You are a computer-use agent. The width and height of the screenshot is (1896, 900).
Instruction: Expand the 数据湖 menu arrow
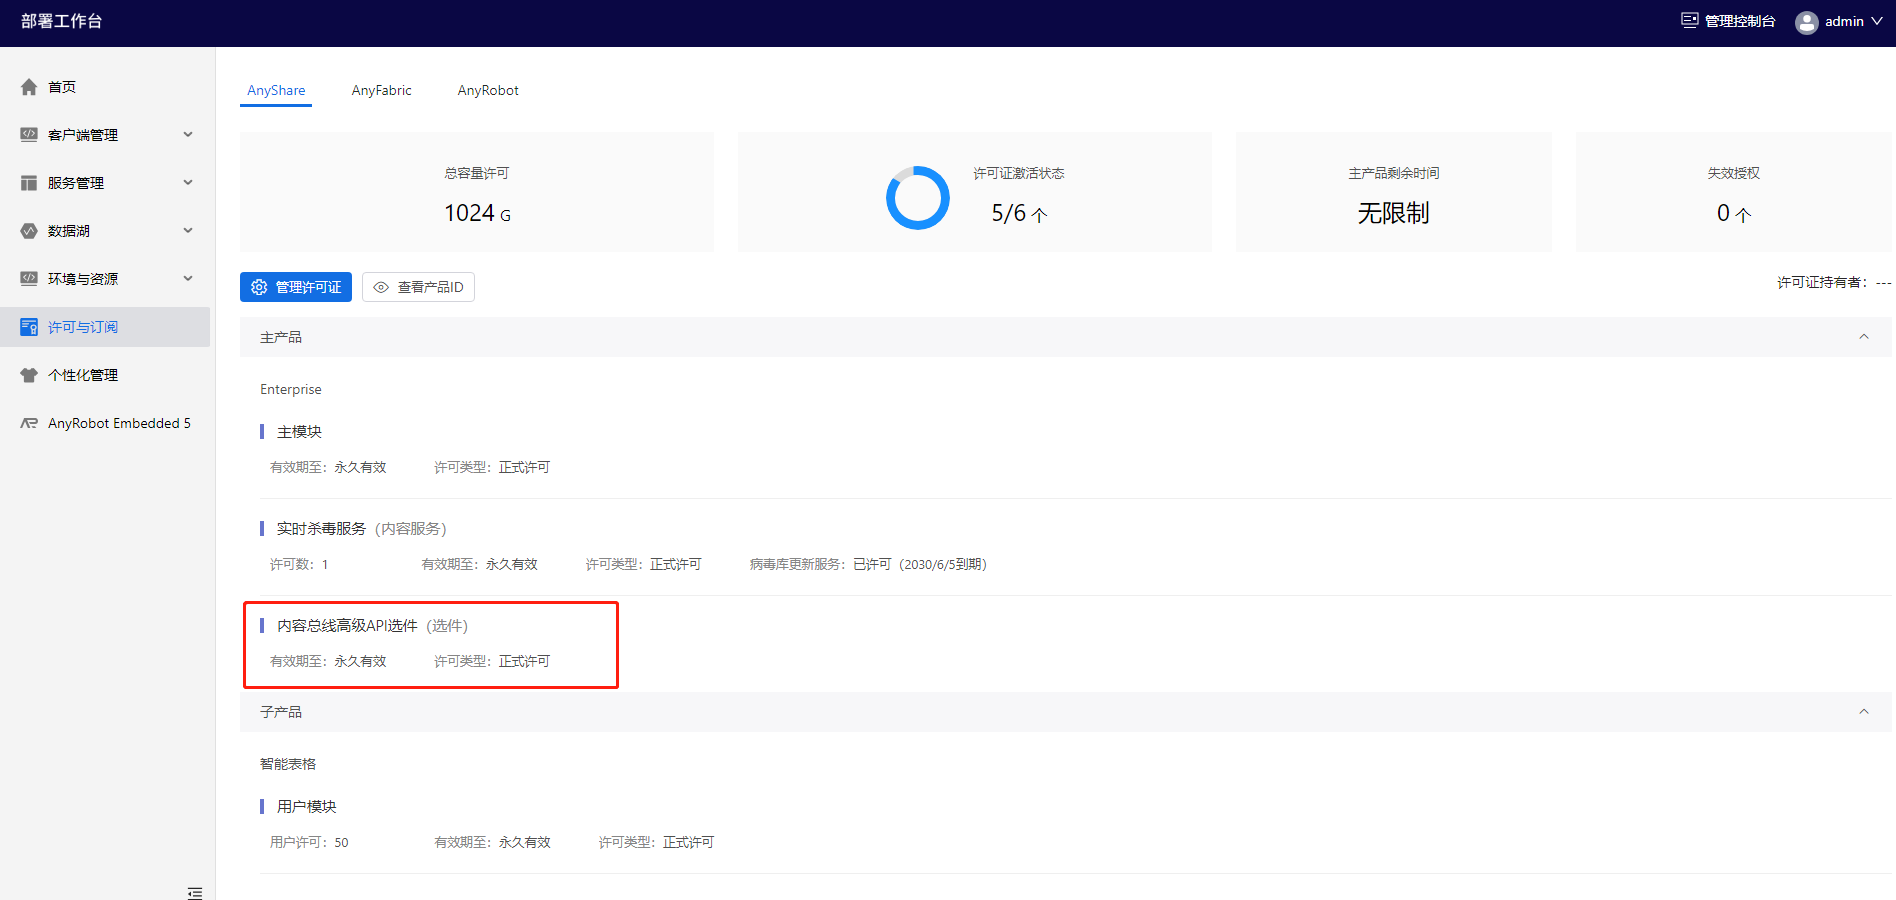click(x=188, y=231)
